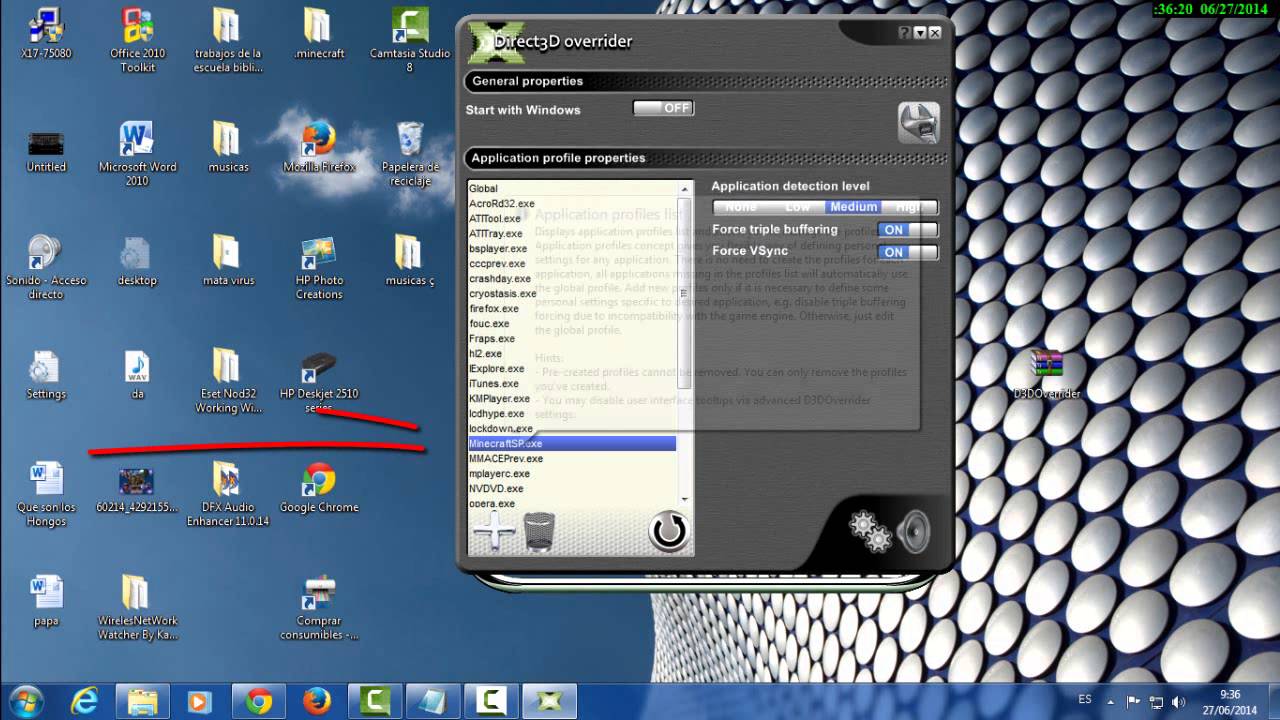This screenshot has width=1280, height=720.
Task: Open Windows Explorer from the taskbar
Action: pyautogui.click(x=143, y=702)
